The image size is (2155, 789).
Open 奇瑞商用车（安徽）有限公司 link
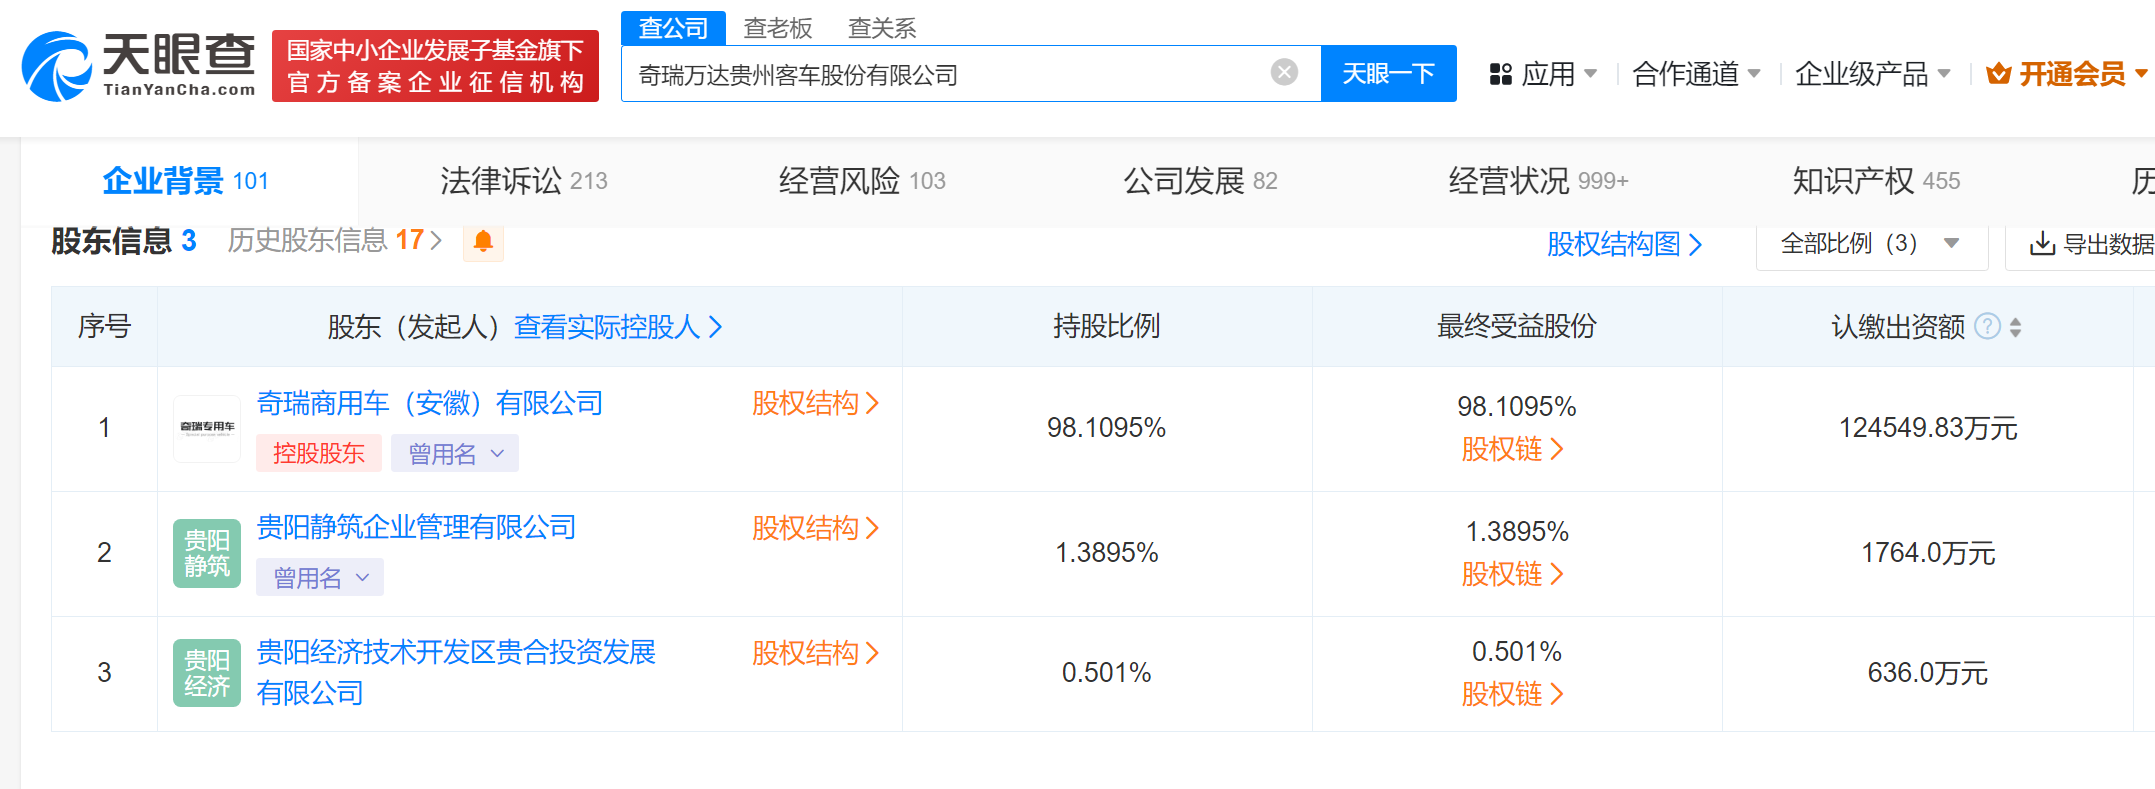coord(430,403)
